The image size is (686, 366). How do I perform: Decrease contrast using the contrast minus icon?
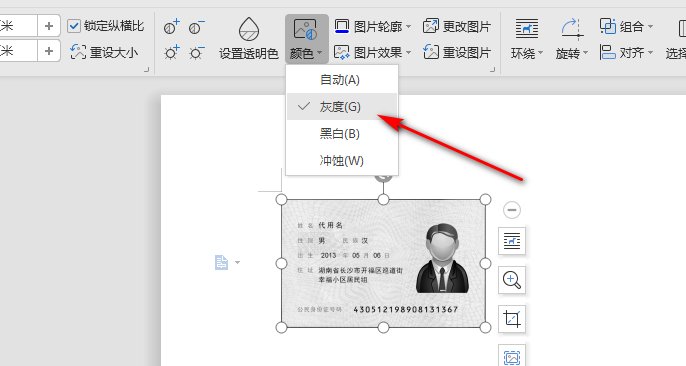pyautogui.click(x=197, y=27)
